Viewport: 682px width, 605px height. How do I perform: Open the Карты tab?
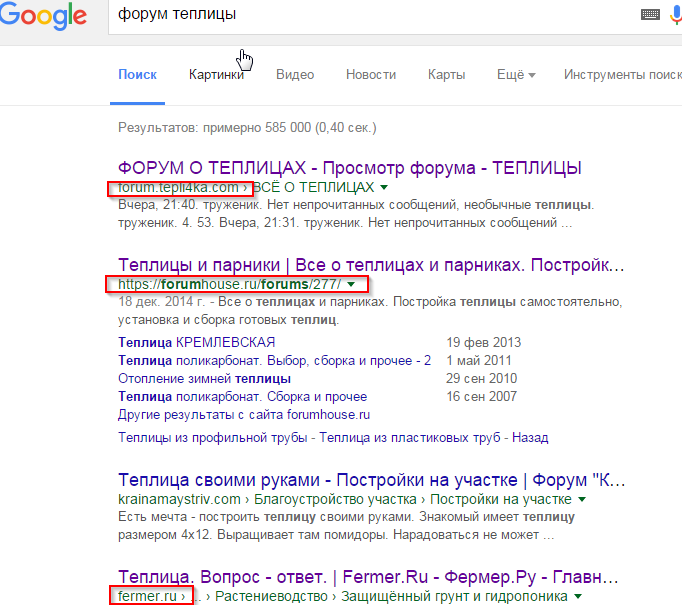click(446, 74)
